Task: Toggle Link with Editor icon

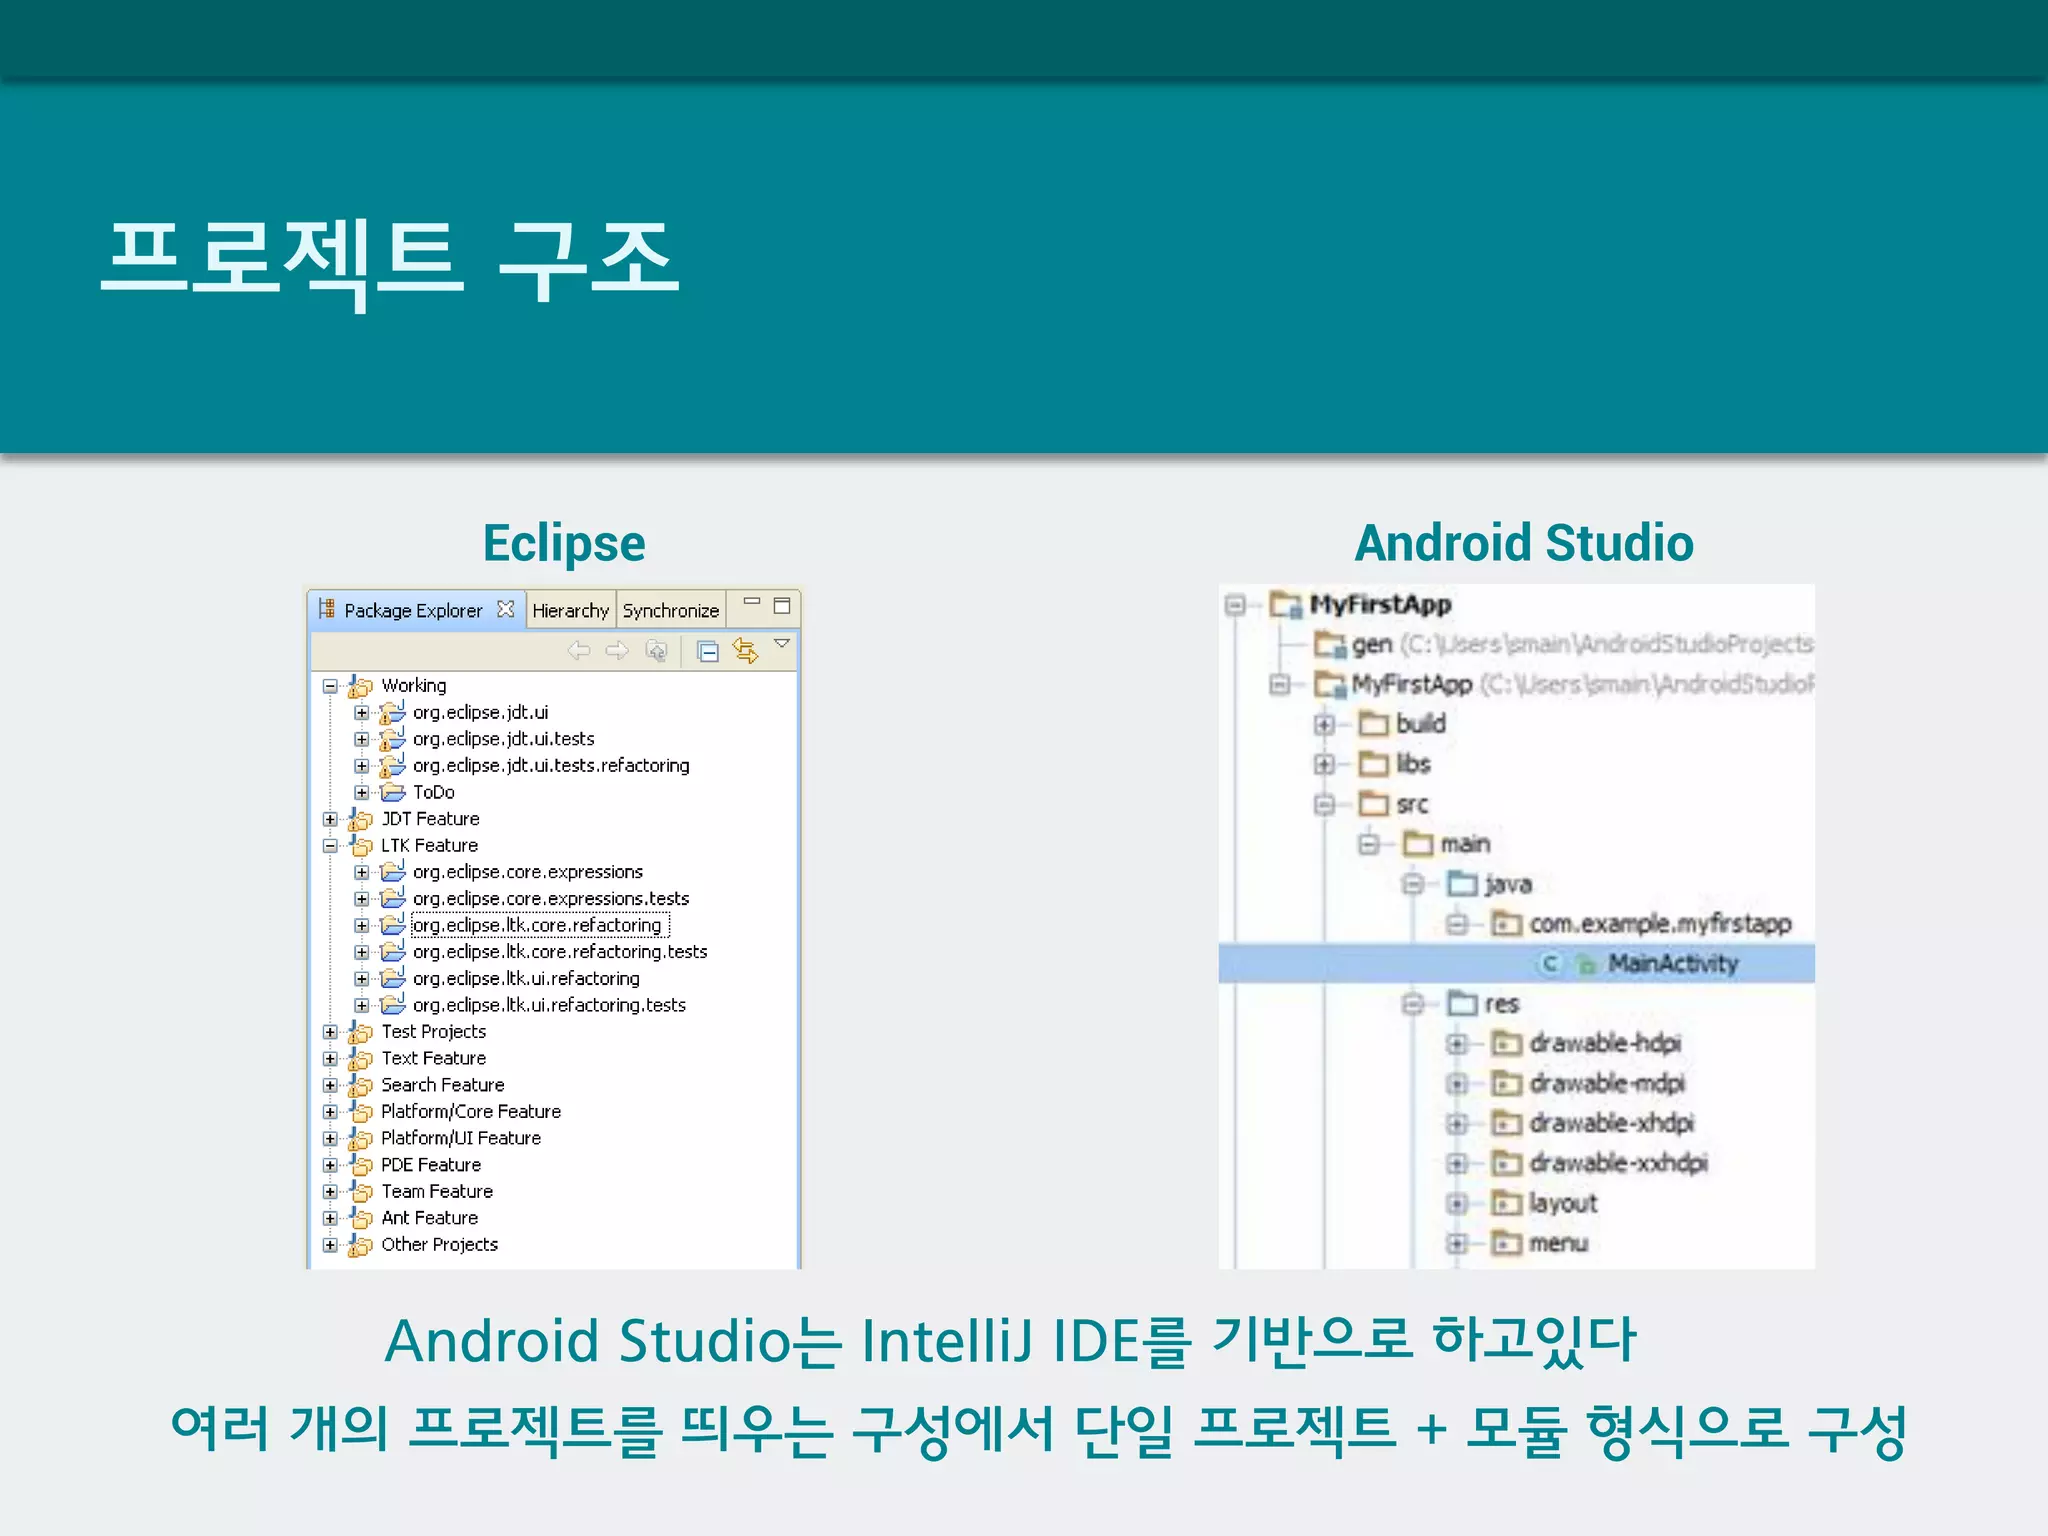Action: [x=745, y=651]
